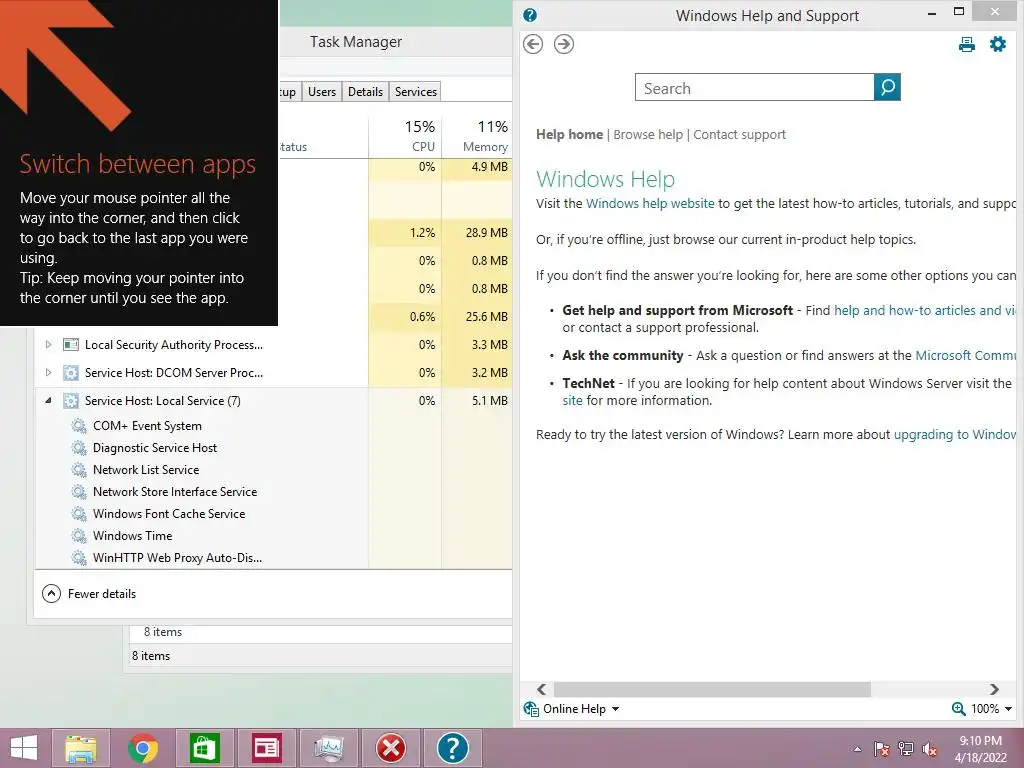Open the Online Help dropdown menu
Image resolution: width=1024 pixels, height=768 pixels.
[x=615, y=709]
